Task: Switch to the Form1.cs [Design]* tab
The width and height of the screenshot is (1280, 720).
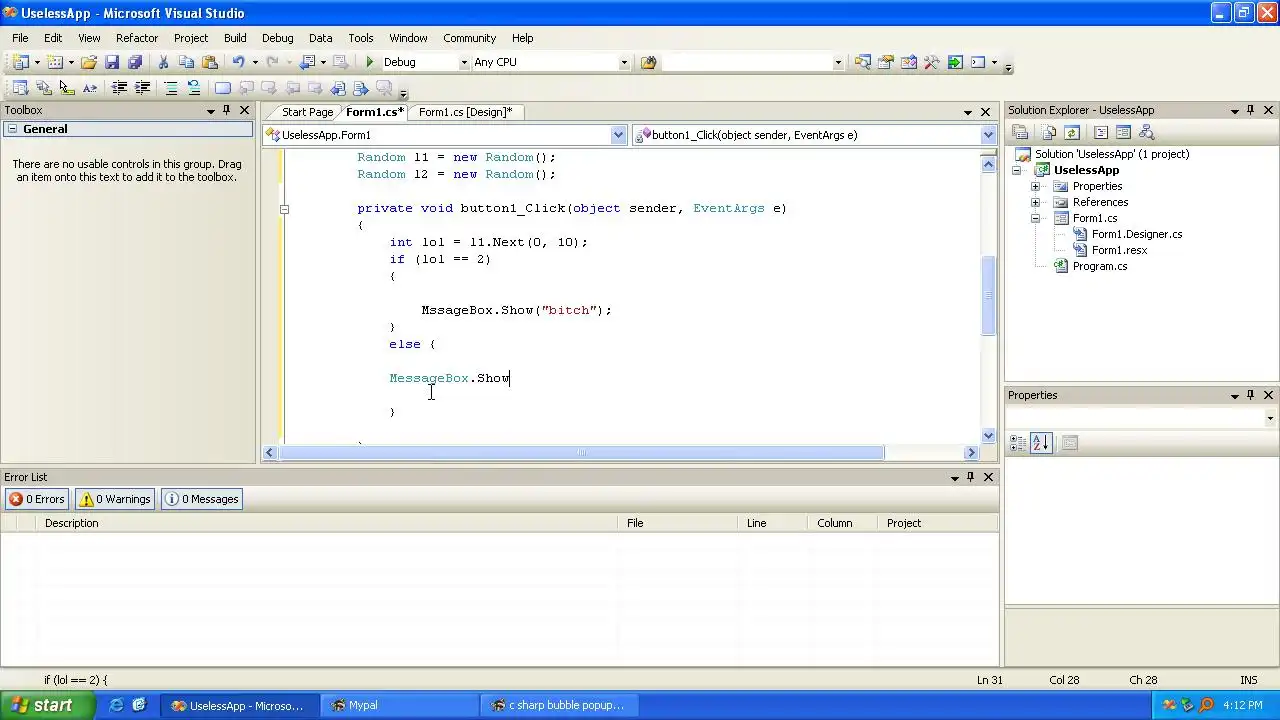Action: [465, 112]
